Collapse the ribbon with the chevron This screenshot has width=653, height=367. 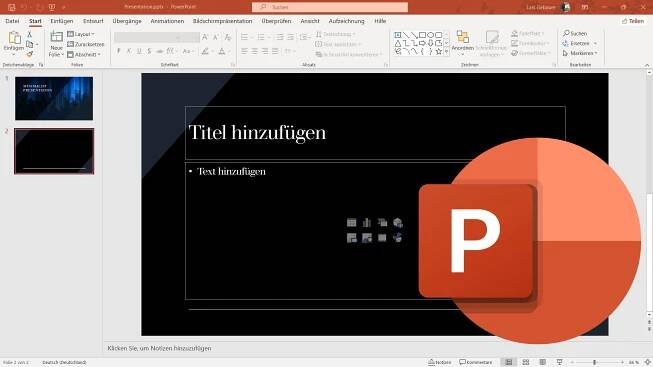point(647,65)
